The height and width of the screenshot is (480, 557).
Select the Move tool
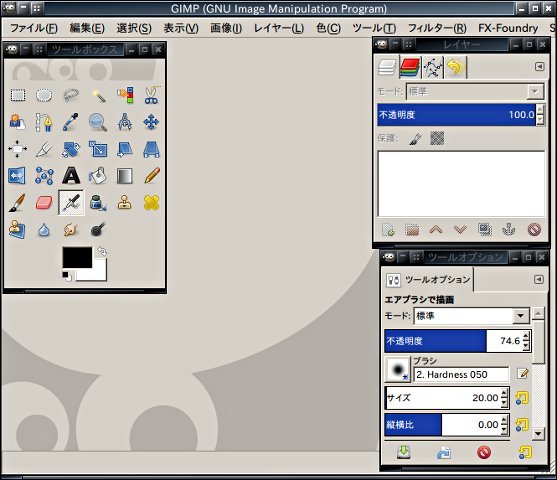(x=152, y=122)
